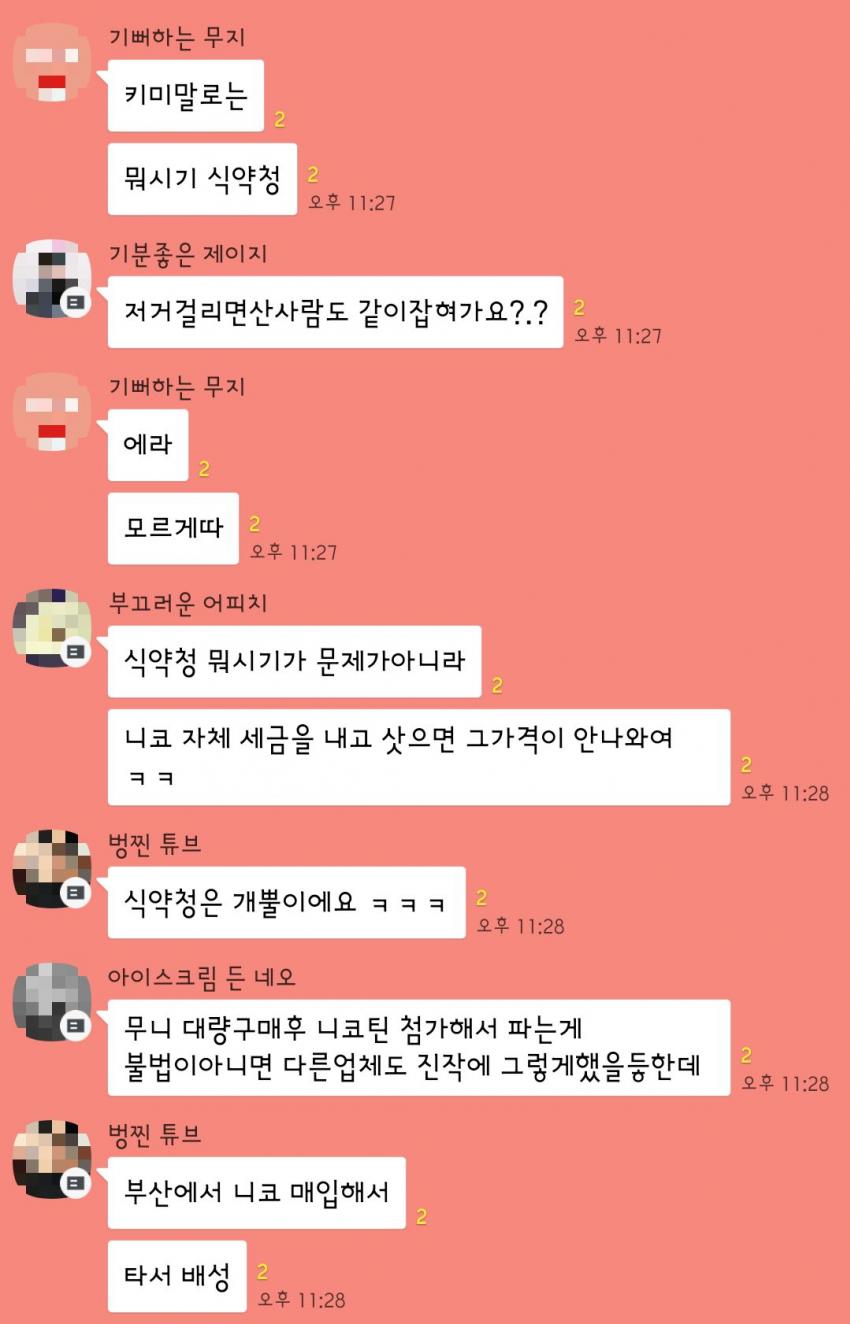Select the '식약청 뭐시기가 문제가아니라' message

click(295, 662)
